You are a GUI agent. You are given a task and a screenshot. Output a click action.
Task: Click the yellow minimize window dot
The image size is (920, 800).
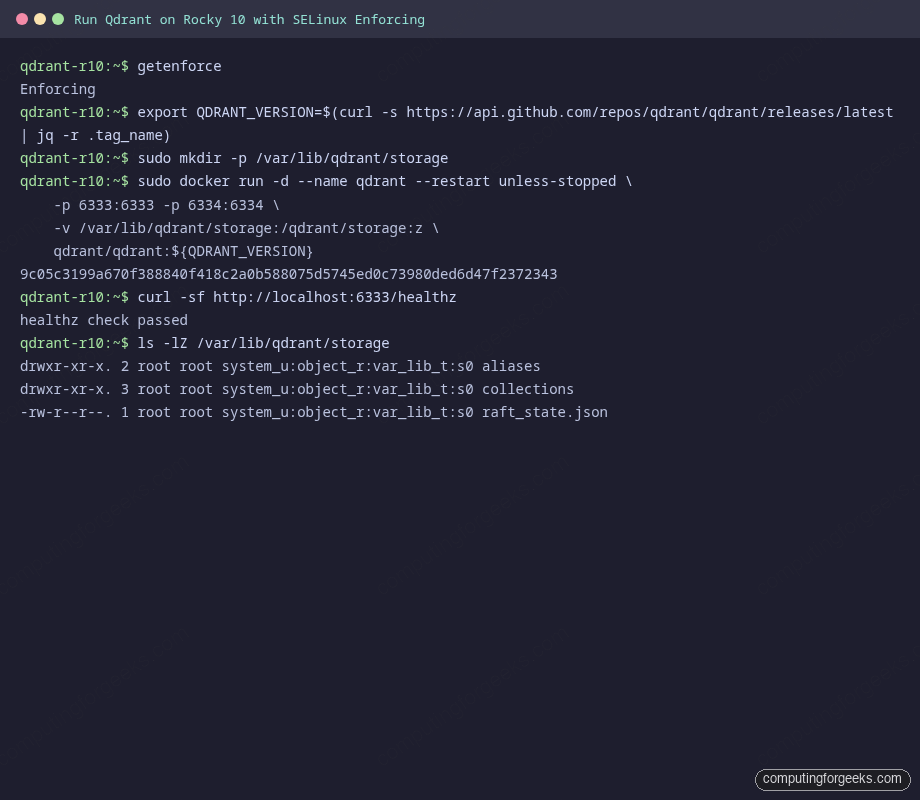tap(40, 19)
